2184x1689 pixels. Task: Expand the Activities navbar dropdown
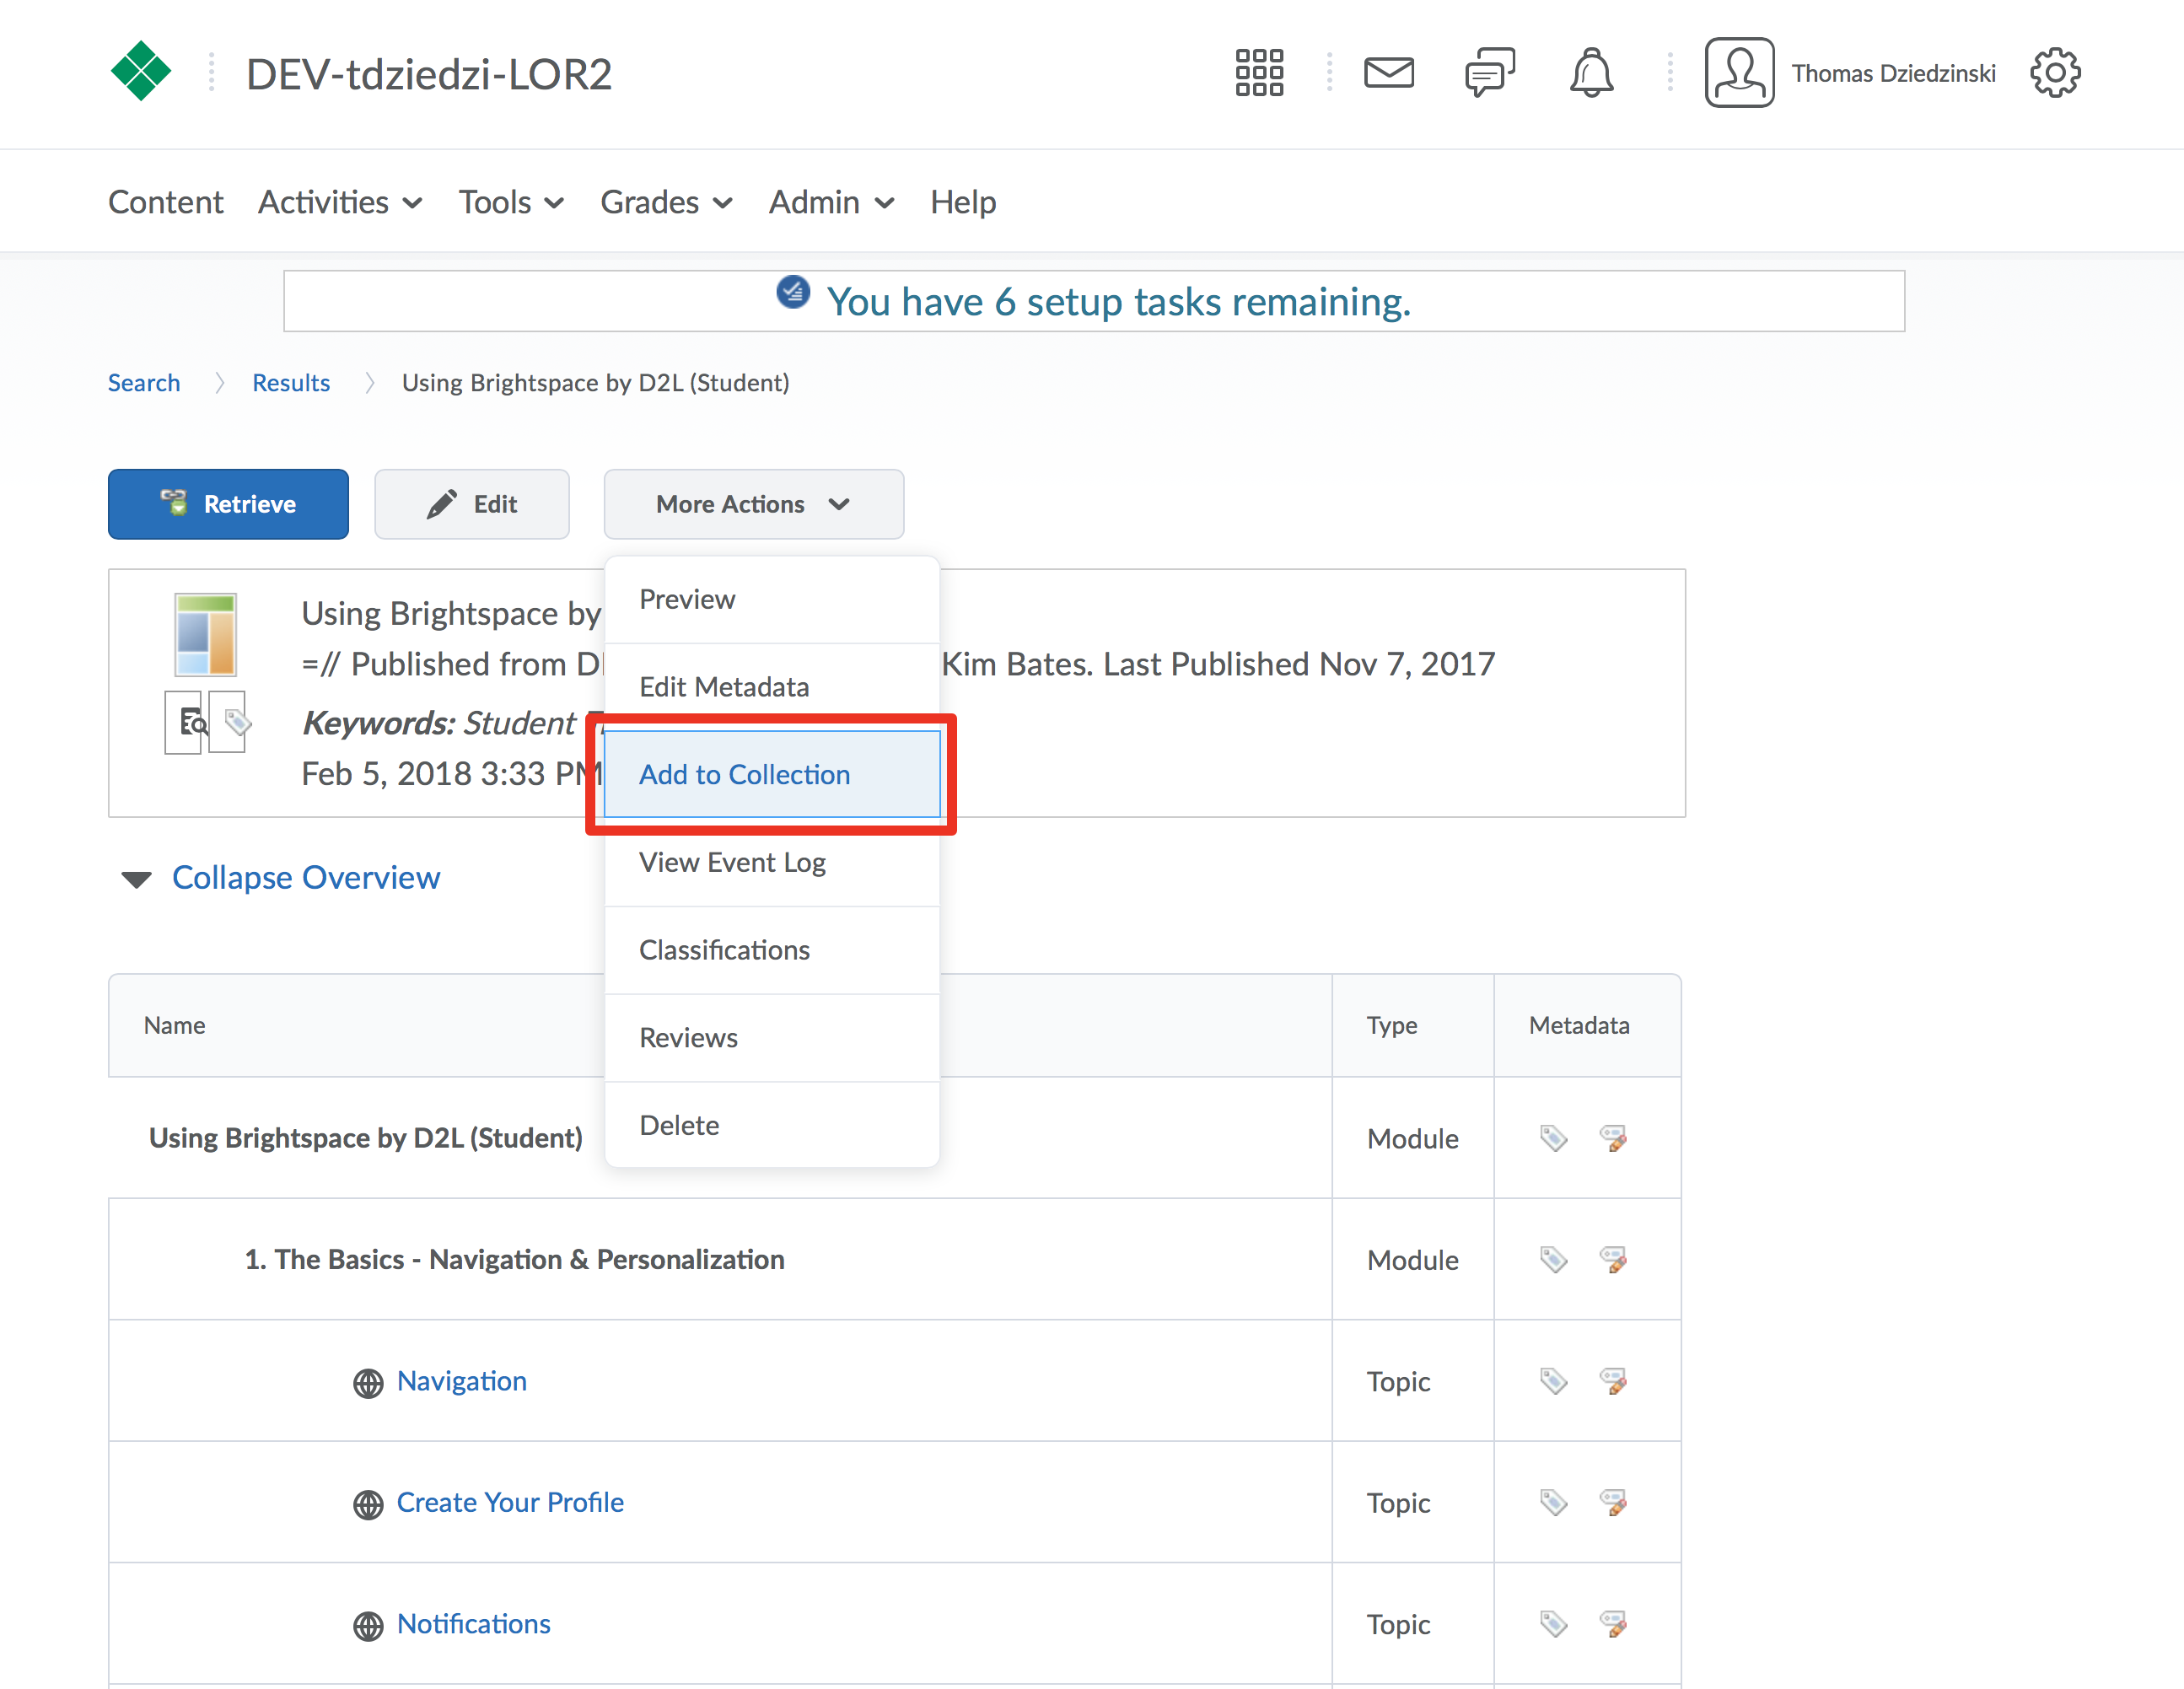coord(340,202)
